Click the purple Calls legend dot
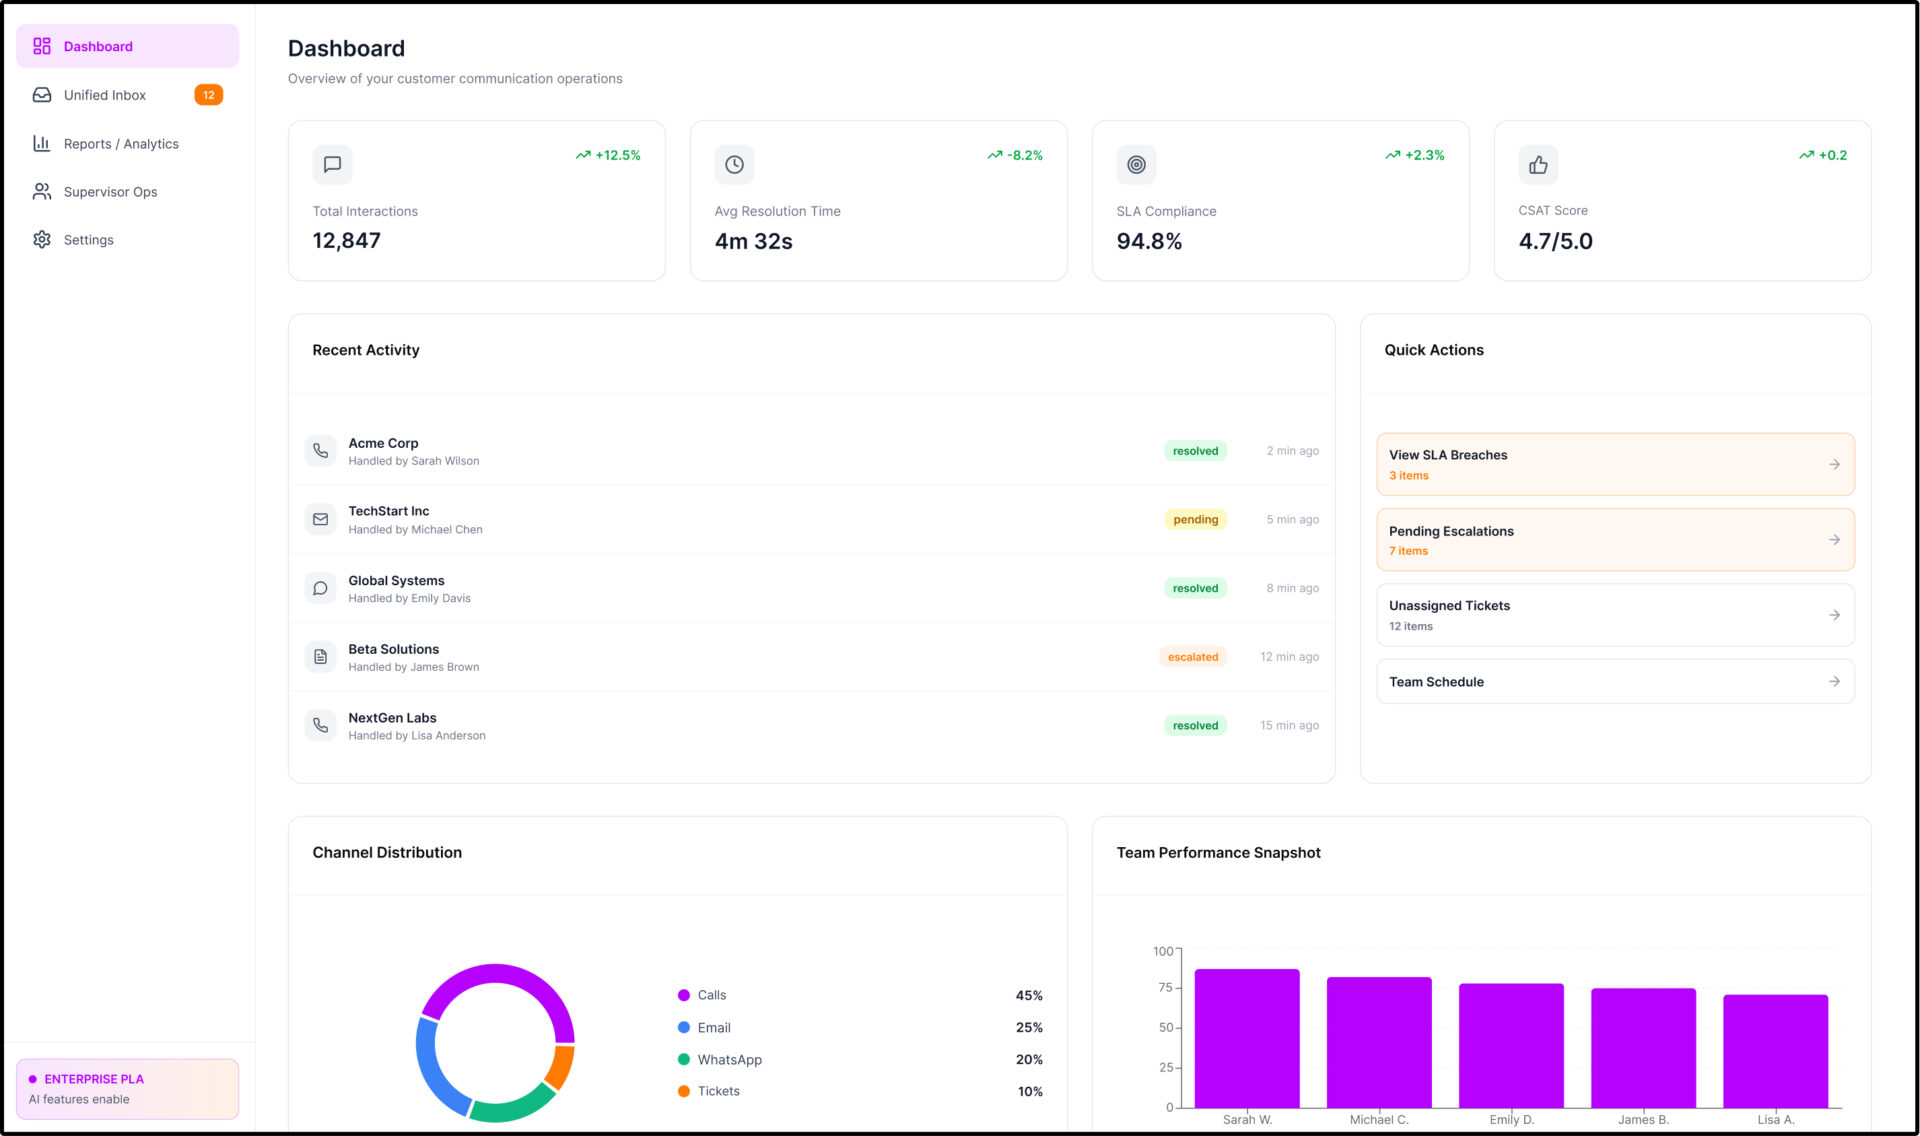Screen dimensions: 1920x1136 [684, 995]
